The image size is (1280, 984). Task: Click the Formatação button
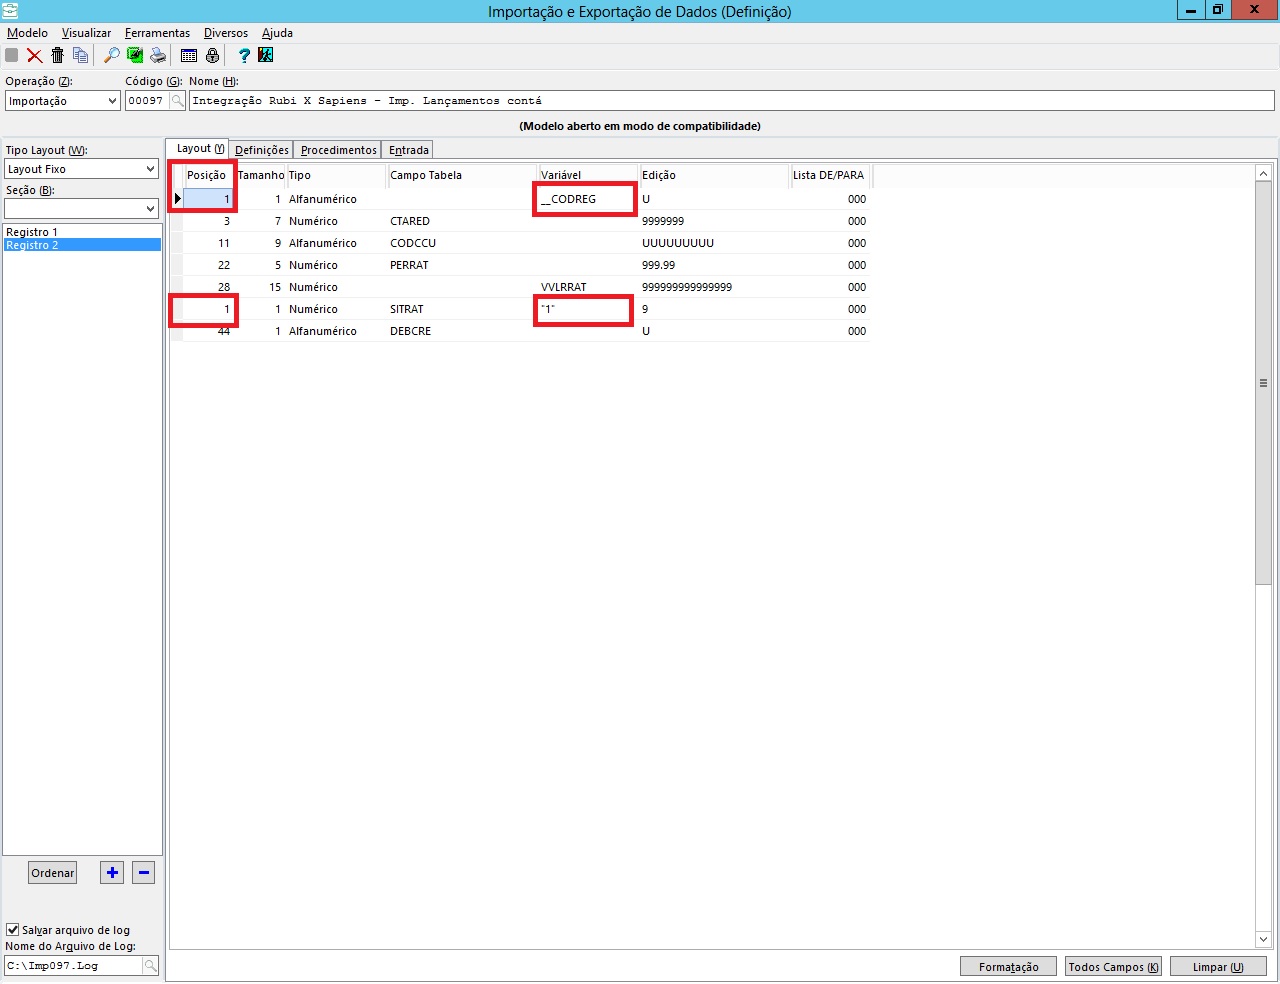(x=1008, y=967)
